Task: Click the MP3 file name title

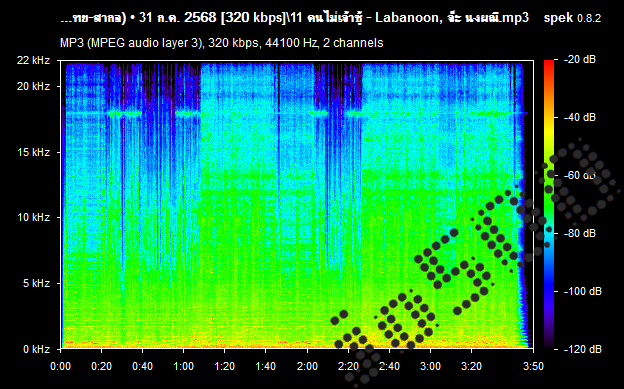Action: [294, 18]
